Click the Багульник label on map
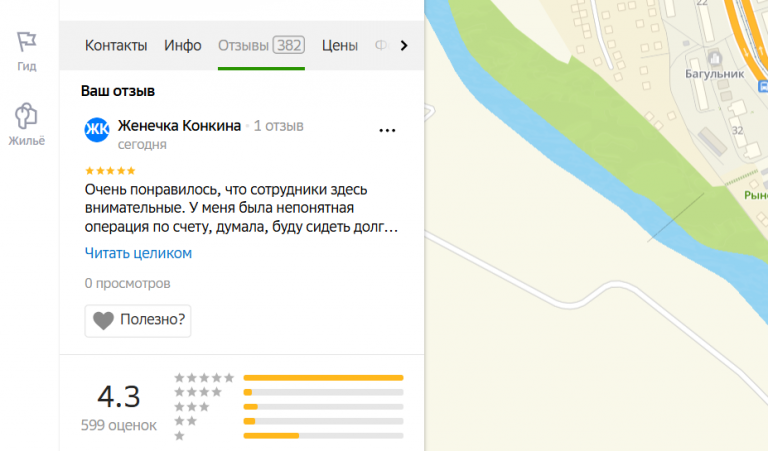 [x=714, y=74]
